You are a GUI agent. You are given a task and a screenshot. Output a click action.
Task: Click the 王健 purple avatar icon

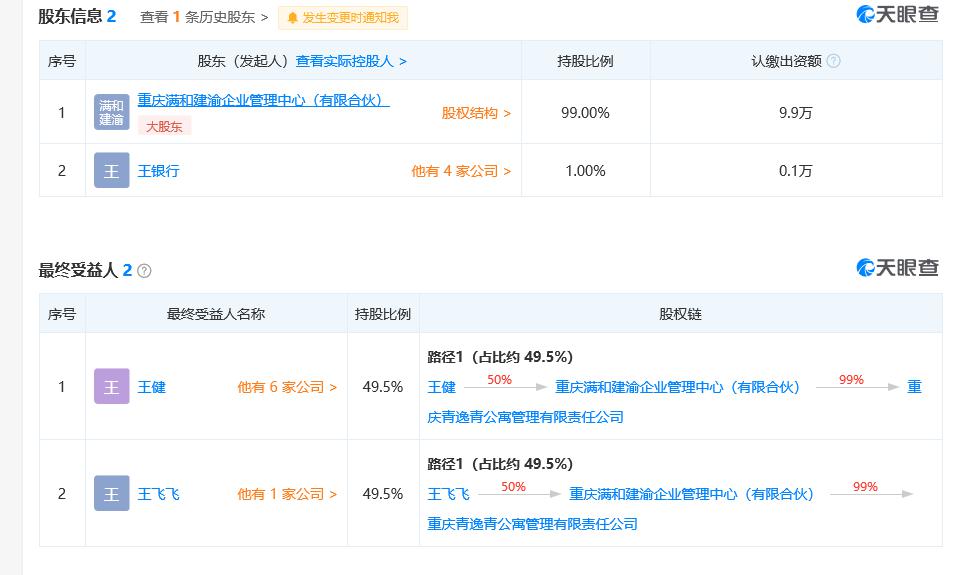[111, 387]
